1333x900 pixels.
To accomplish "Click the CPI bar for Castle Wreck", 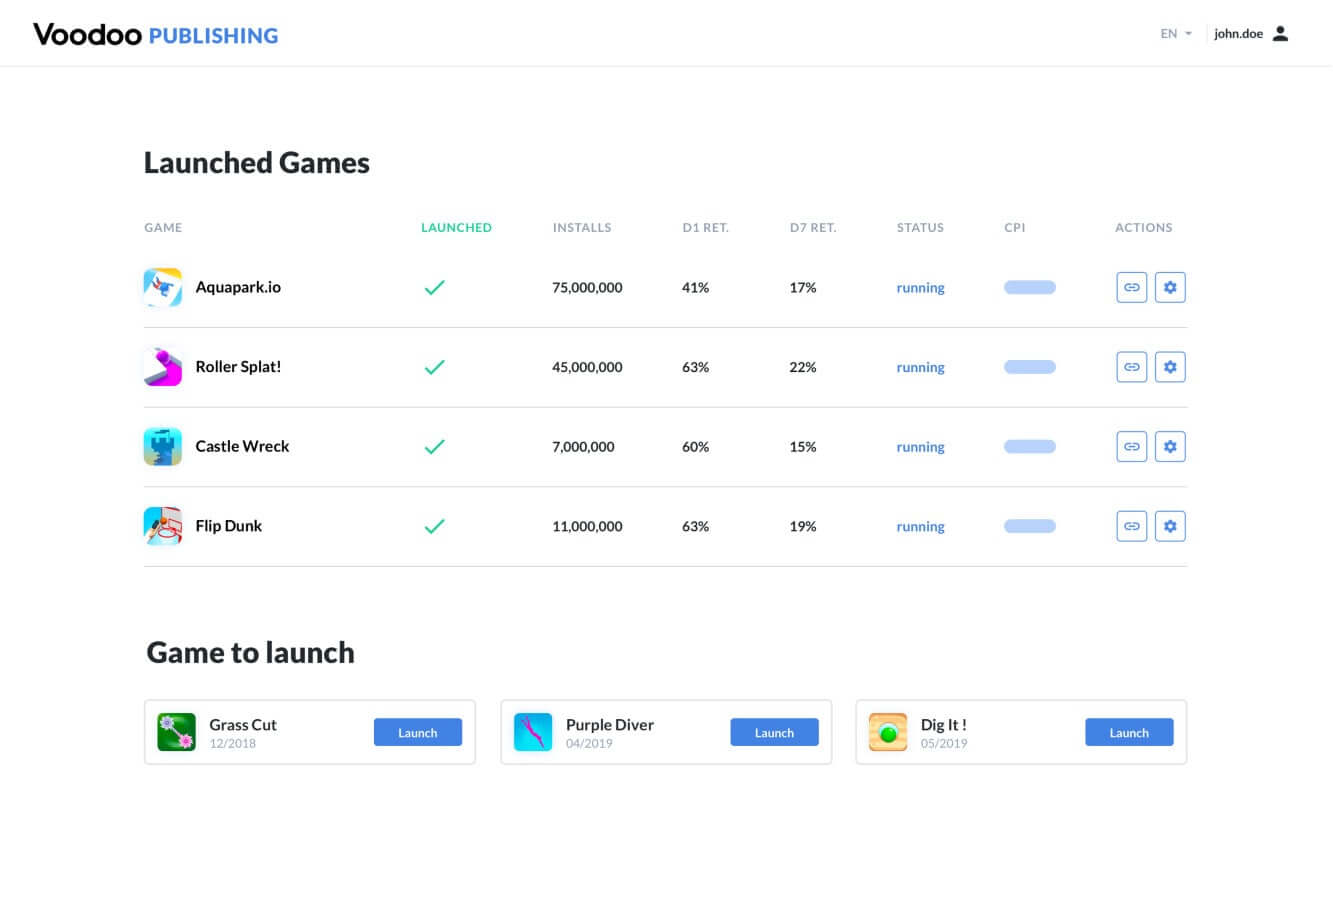I will tap(1030, 446).
